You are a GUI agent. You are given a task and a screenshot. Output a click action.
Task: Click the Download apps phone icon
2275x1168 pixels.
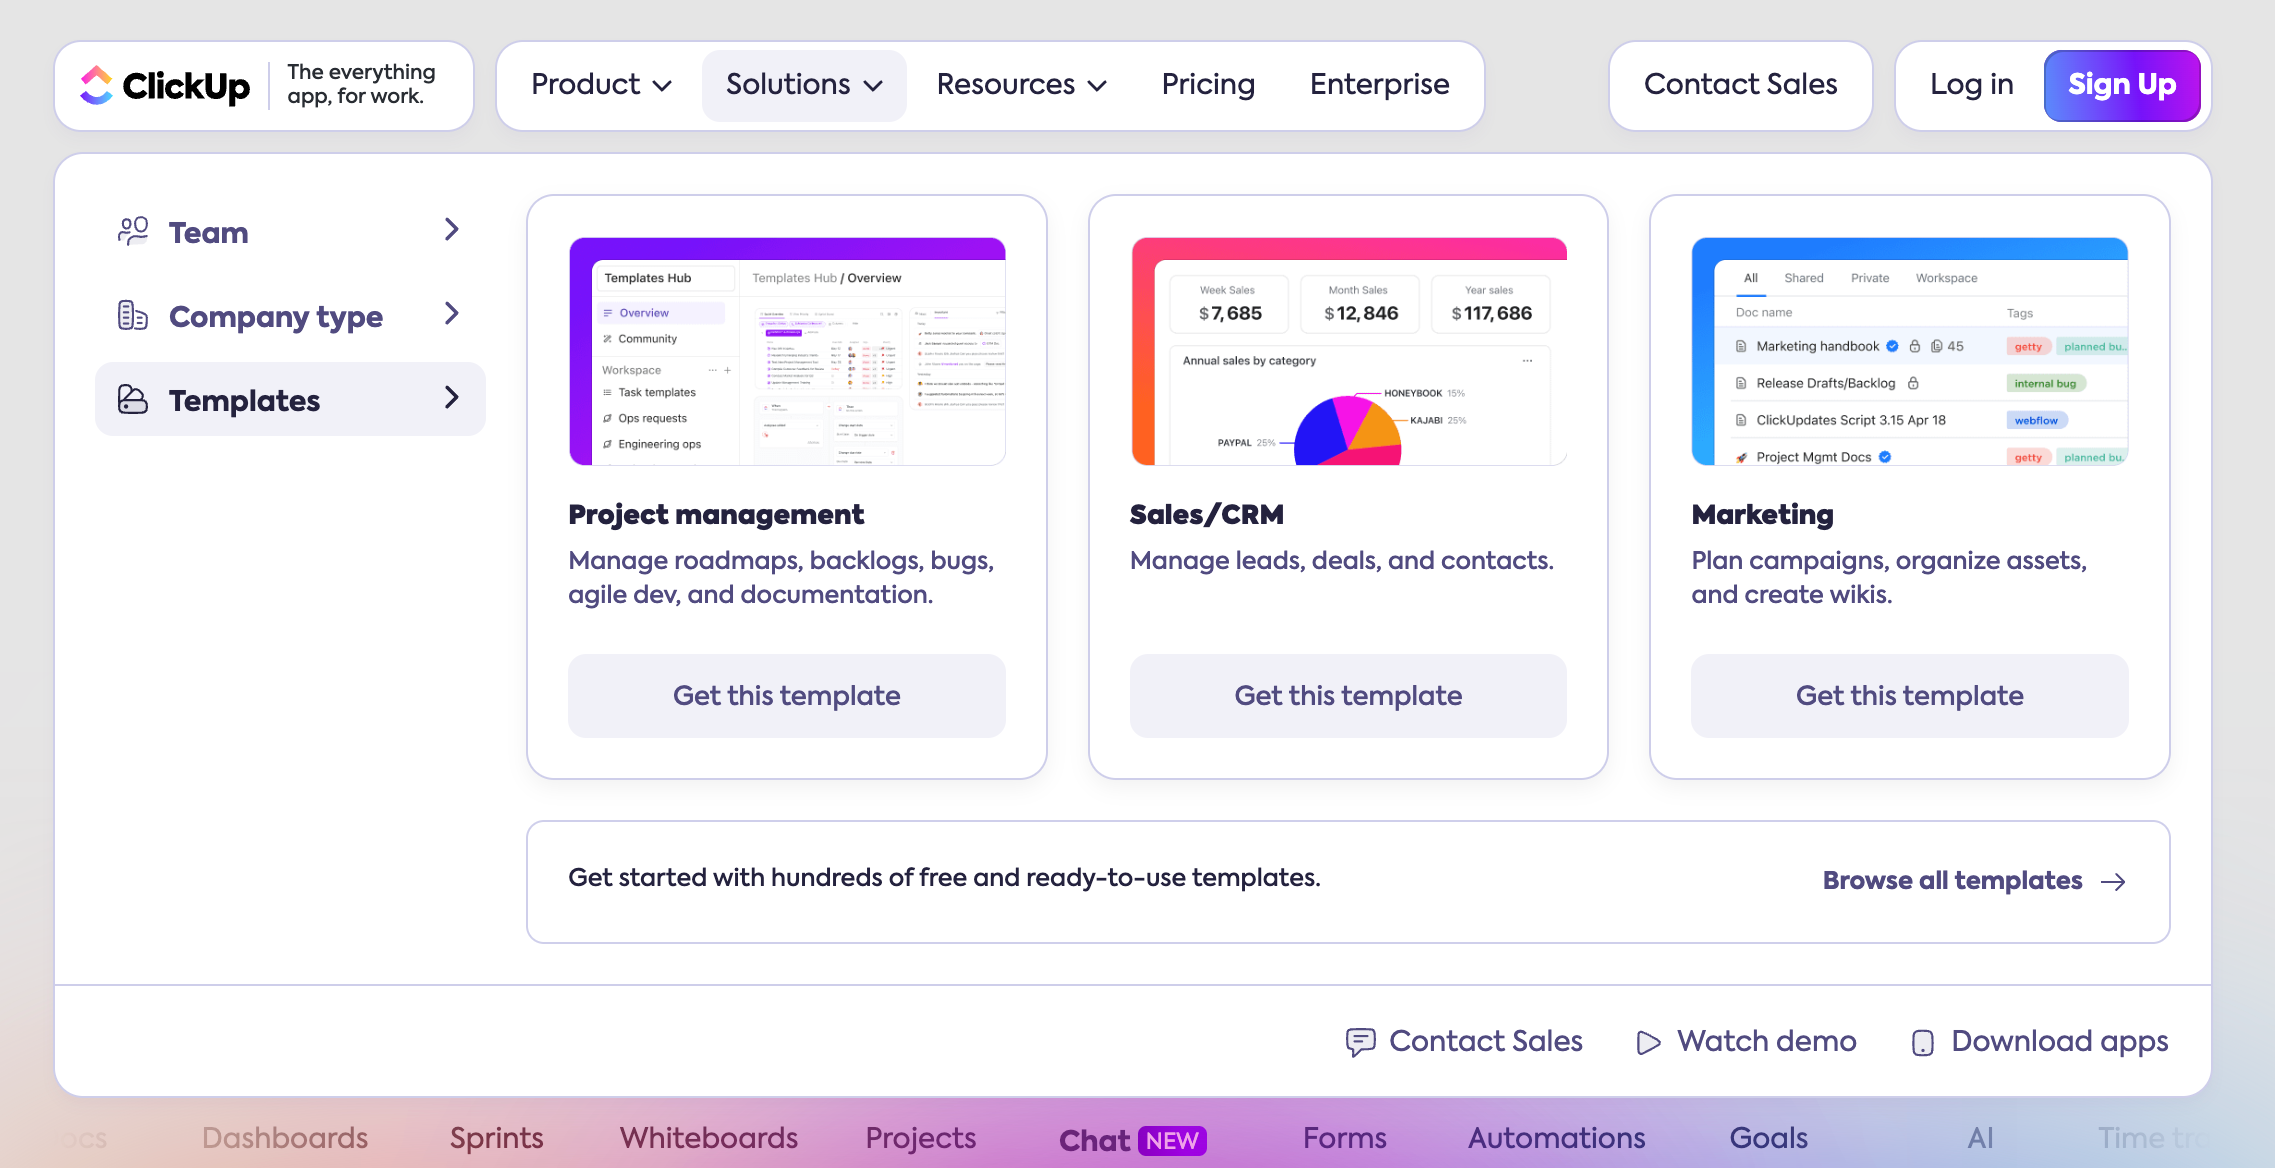pos(1922,1042)
